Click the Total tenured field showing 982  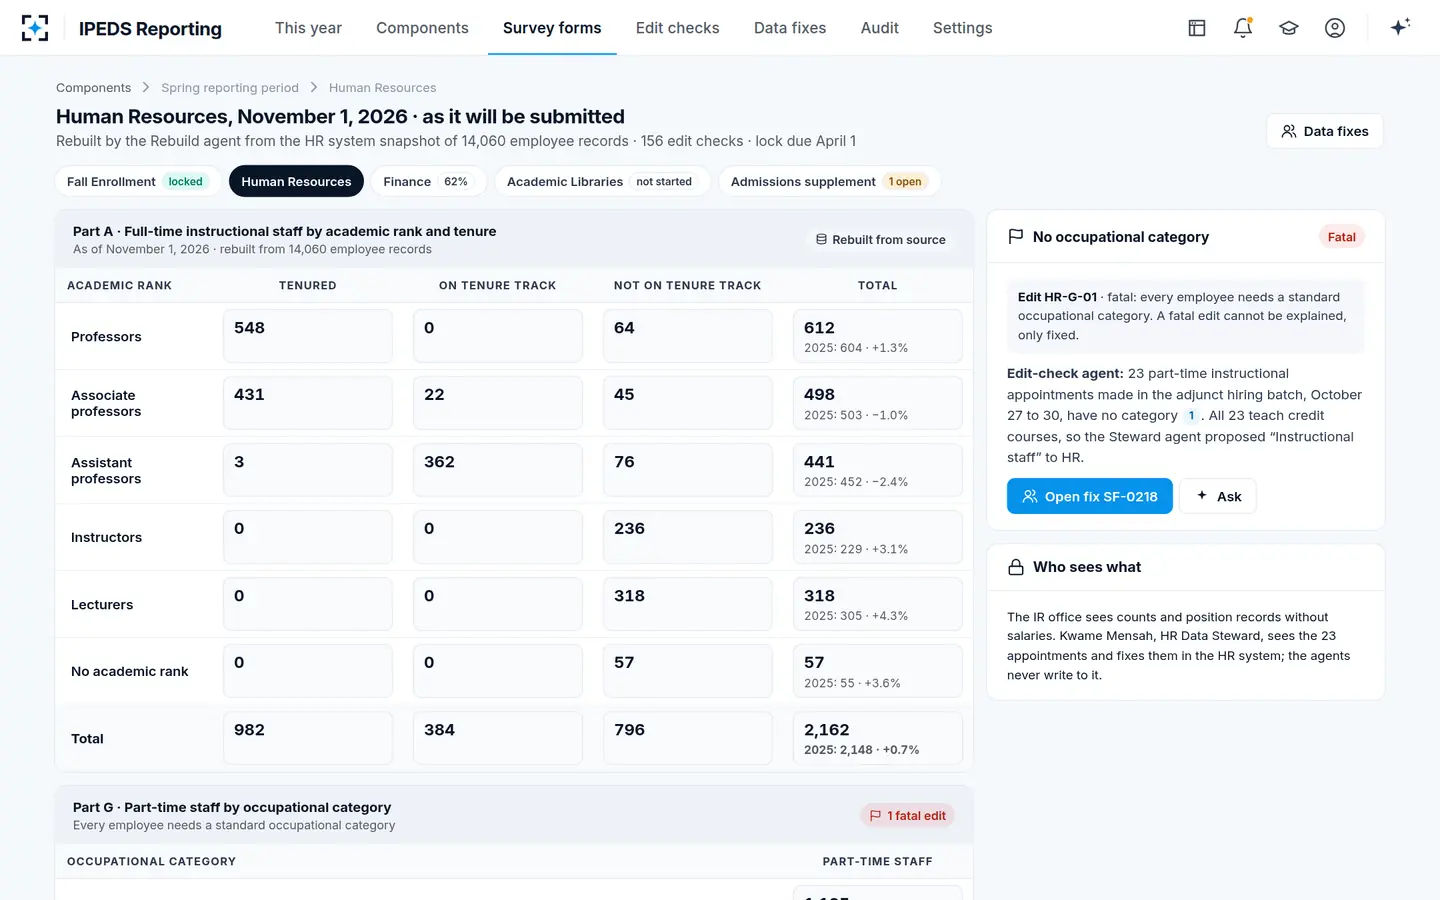click(x=308, y=738)
